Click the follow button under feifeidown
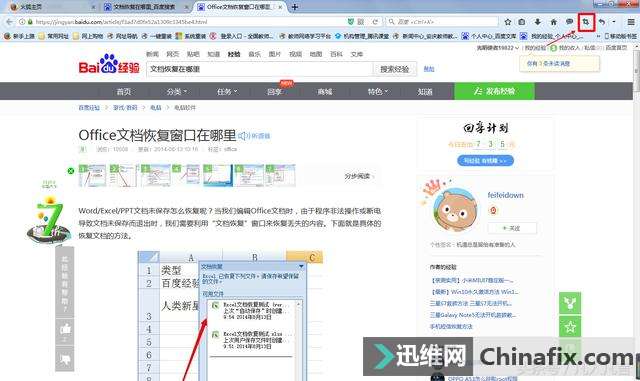 [512, 228]
